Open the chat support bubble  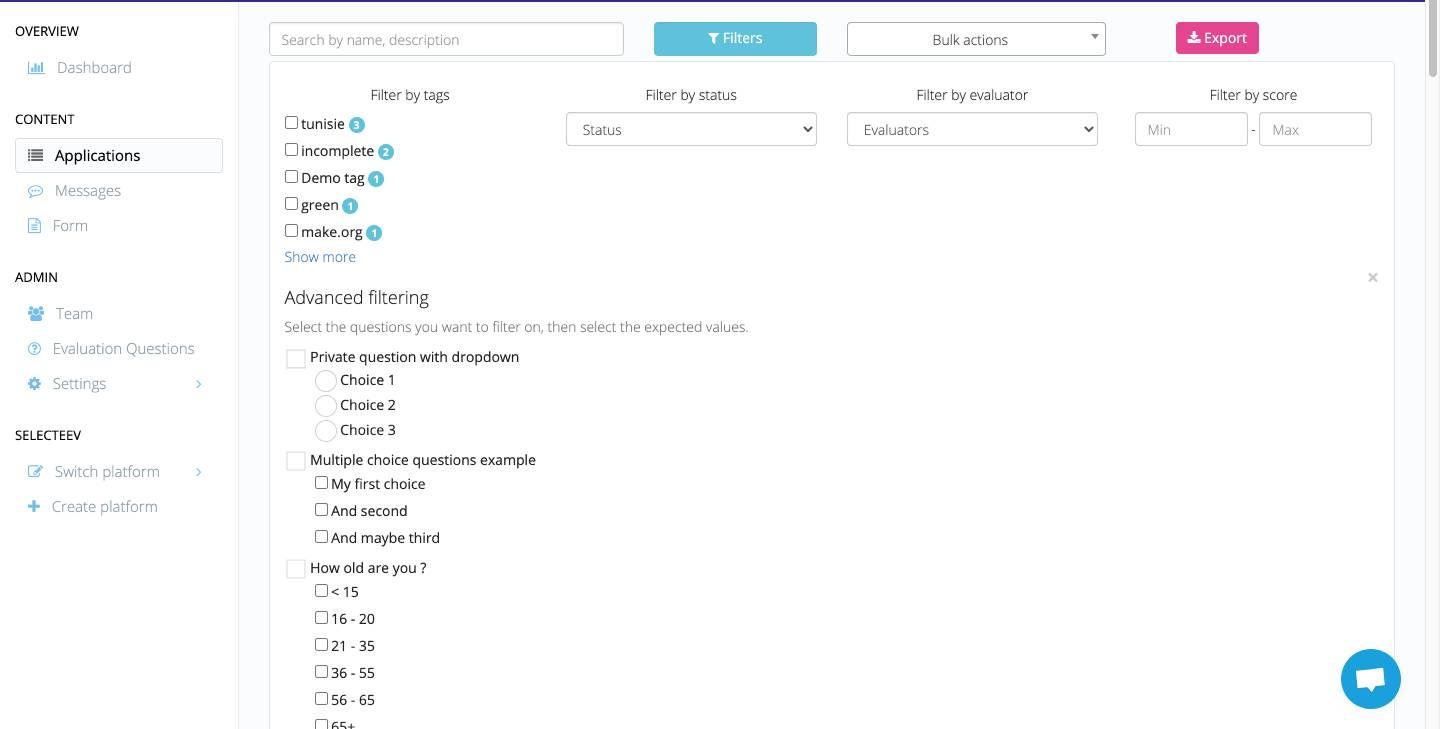pos(1370,679)
